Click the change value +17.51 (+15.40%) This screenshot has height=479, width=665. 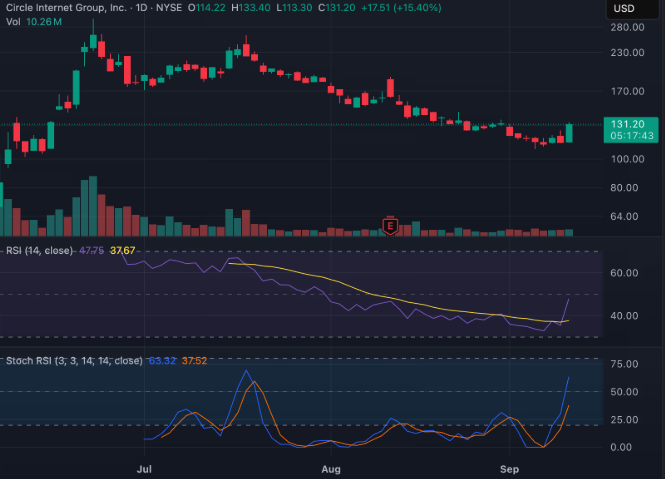point(401,8)
